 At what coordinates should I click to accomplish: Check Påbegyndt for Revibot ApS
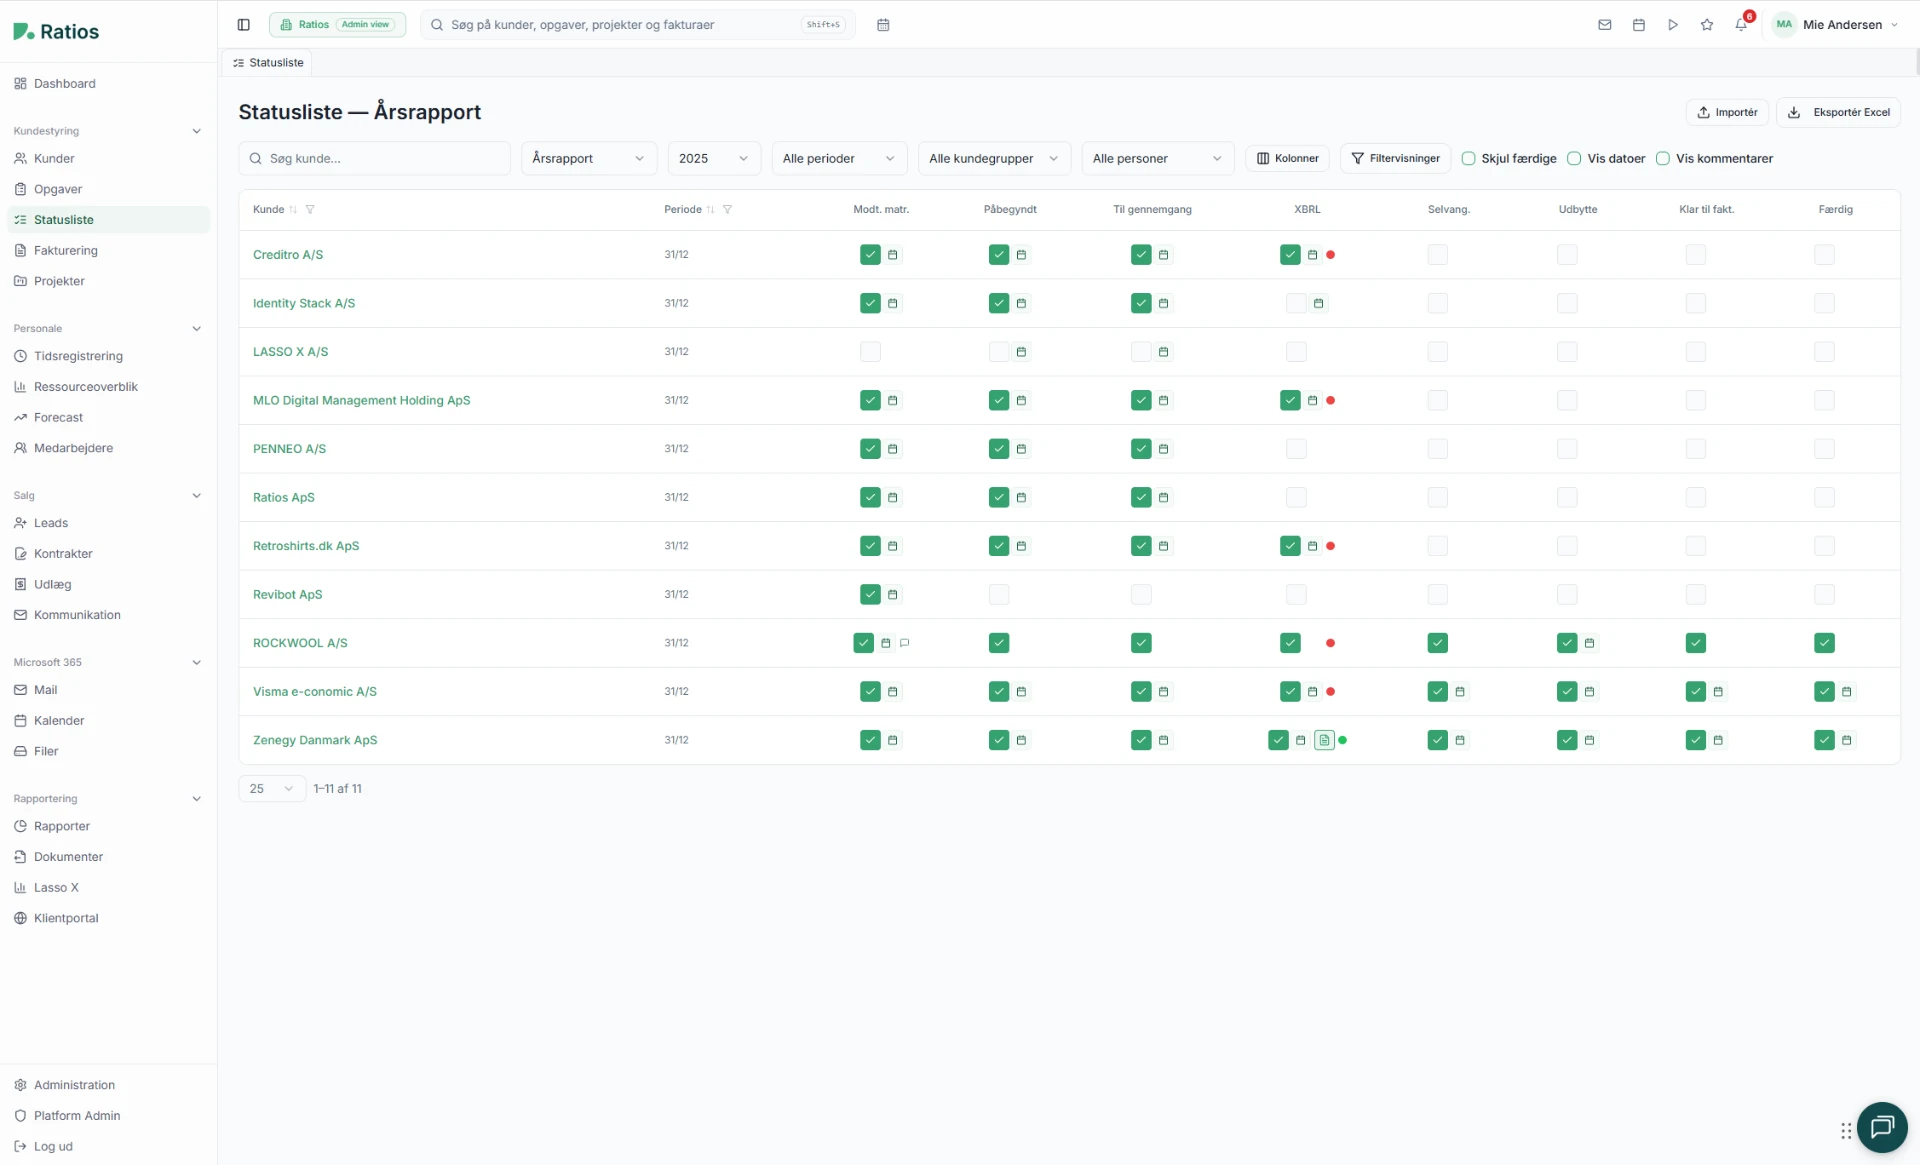click(x=999, y=595)
